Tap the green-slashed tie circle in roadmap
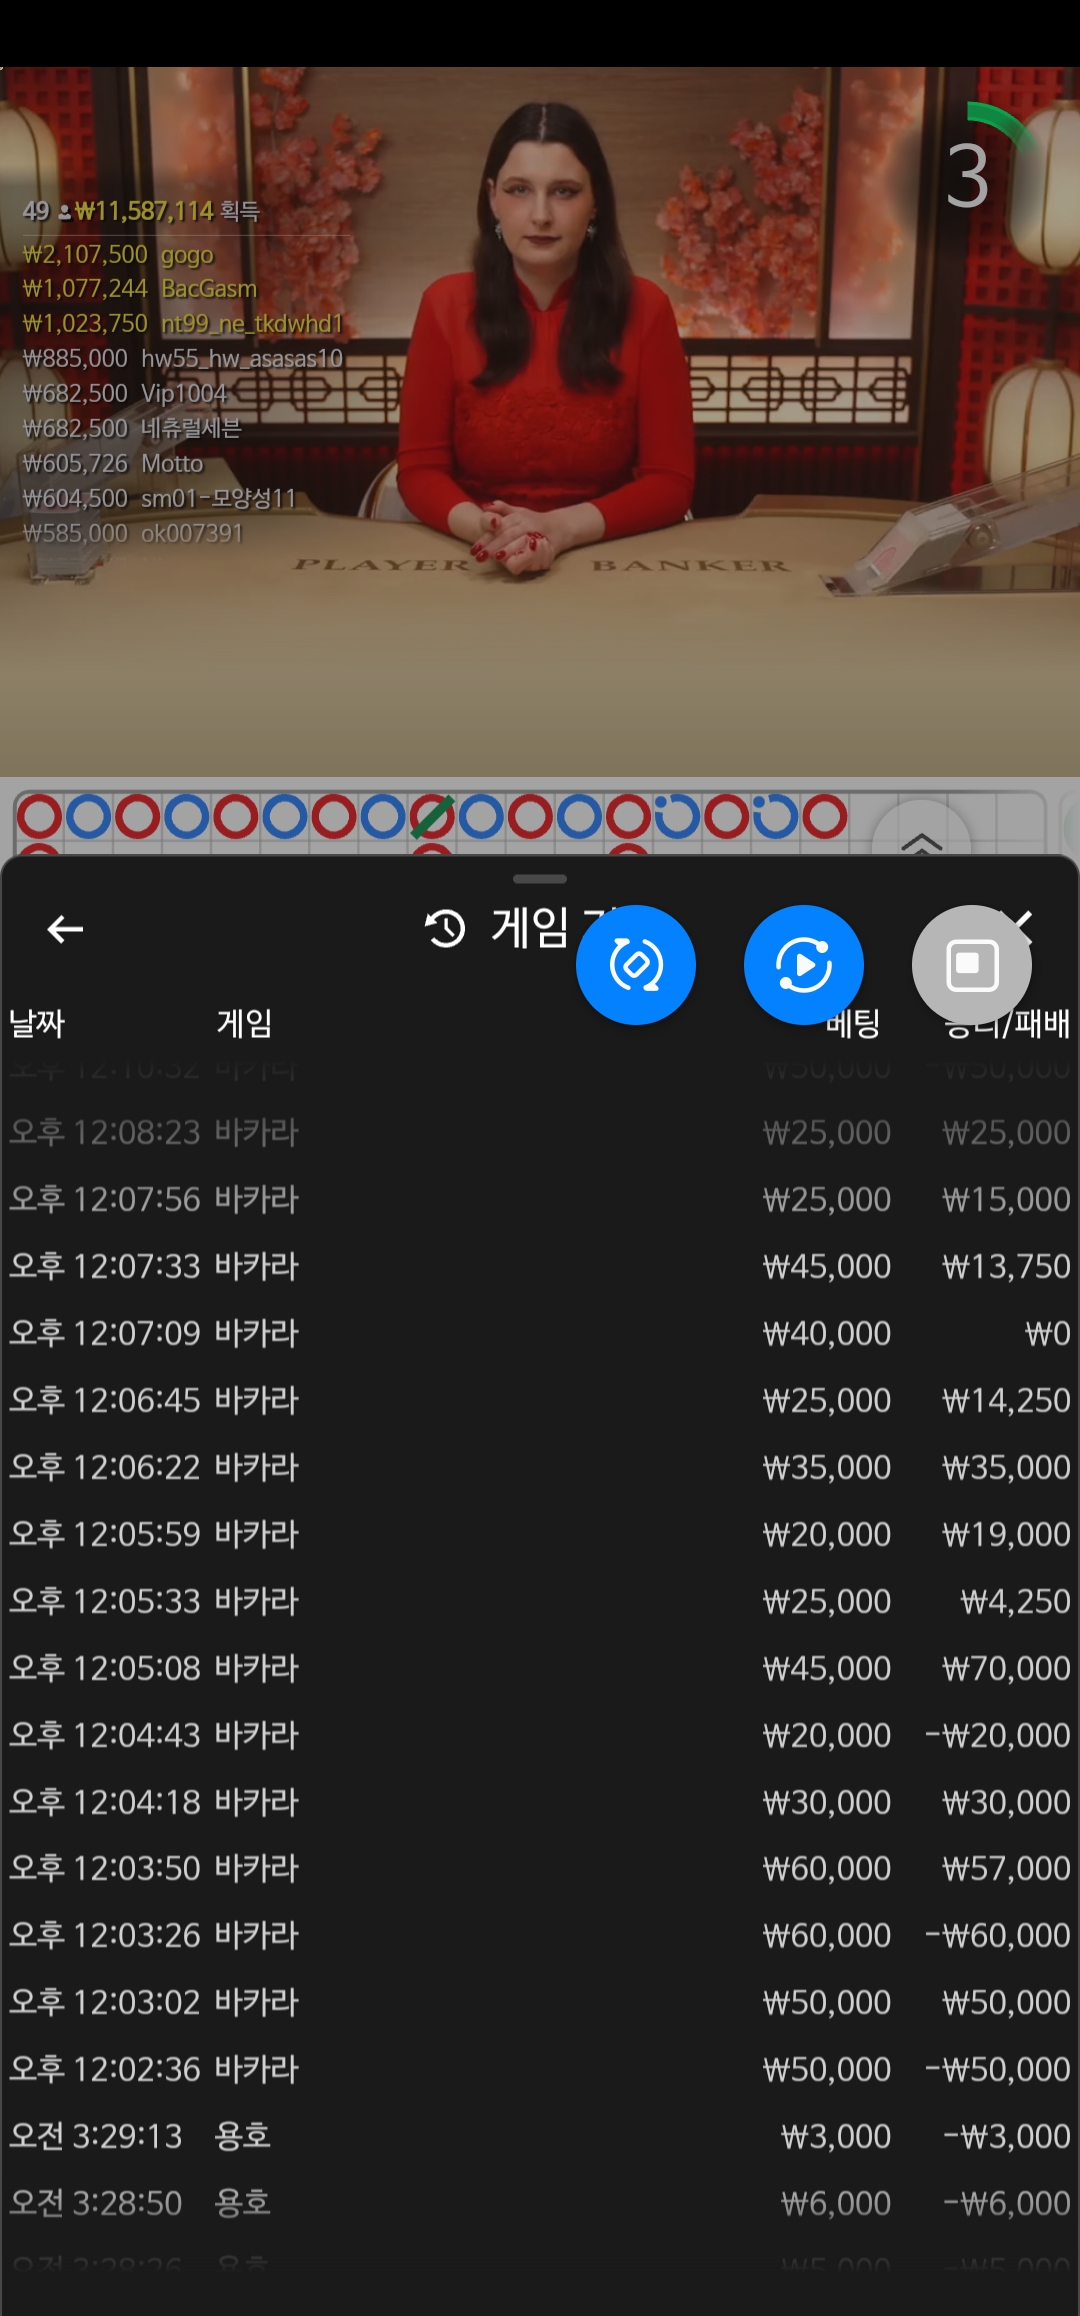 click(x=432, y=817)
